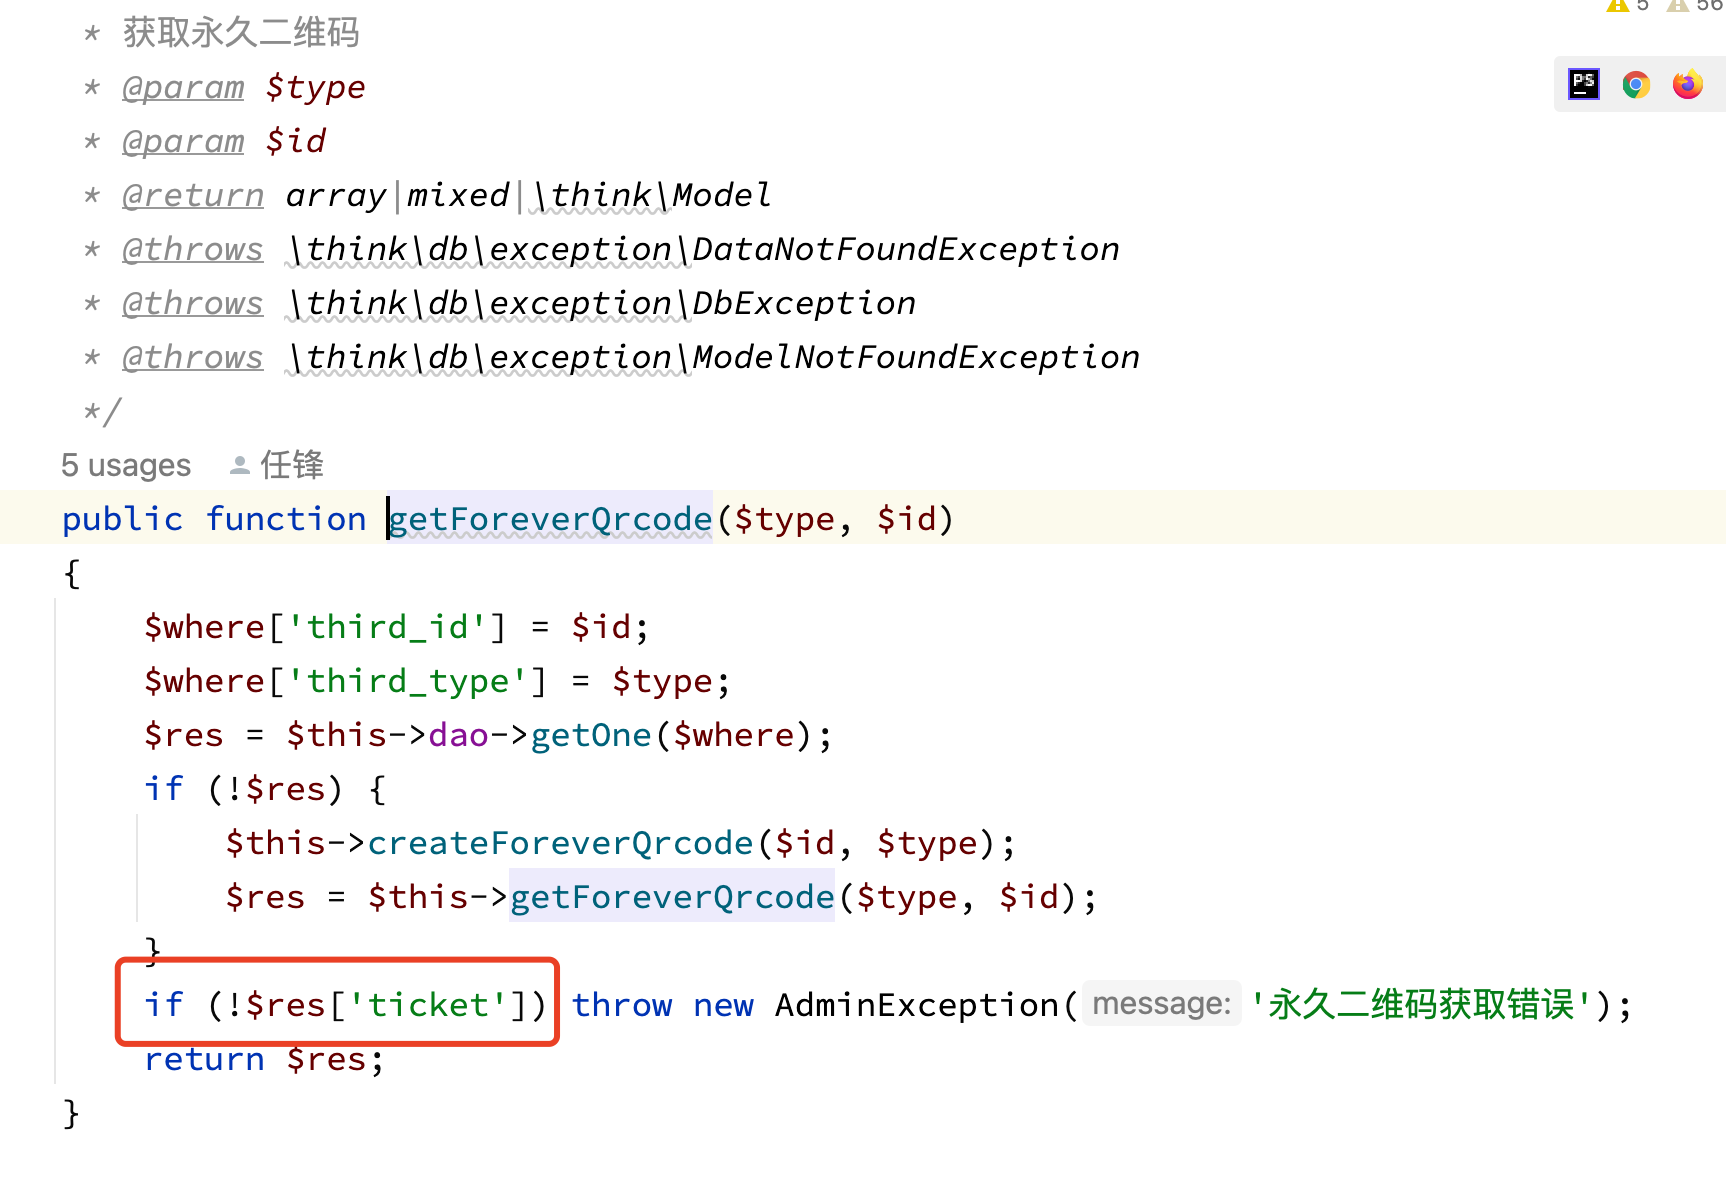Open page in Chrome browser icon

(x=1636, y=84)
